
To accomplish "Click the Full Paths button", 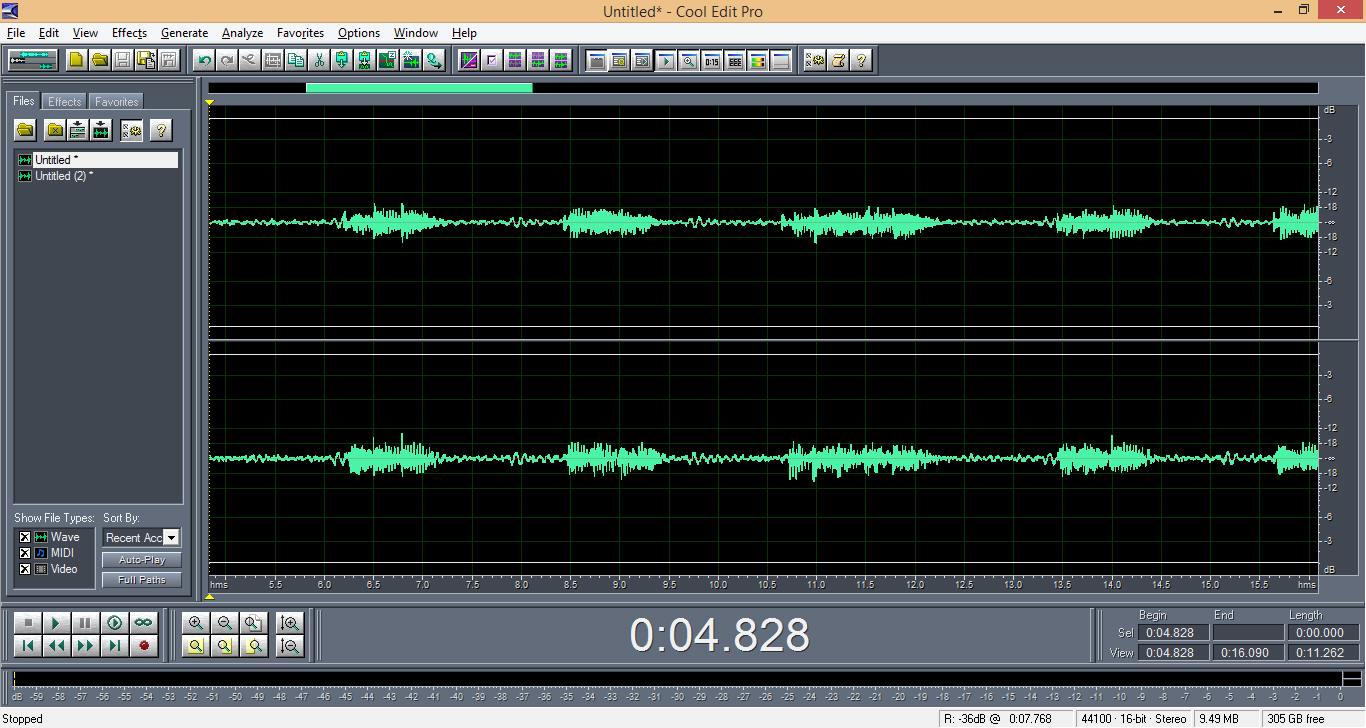I will pos(141,580).
